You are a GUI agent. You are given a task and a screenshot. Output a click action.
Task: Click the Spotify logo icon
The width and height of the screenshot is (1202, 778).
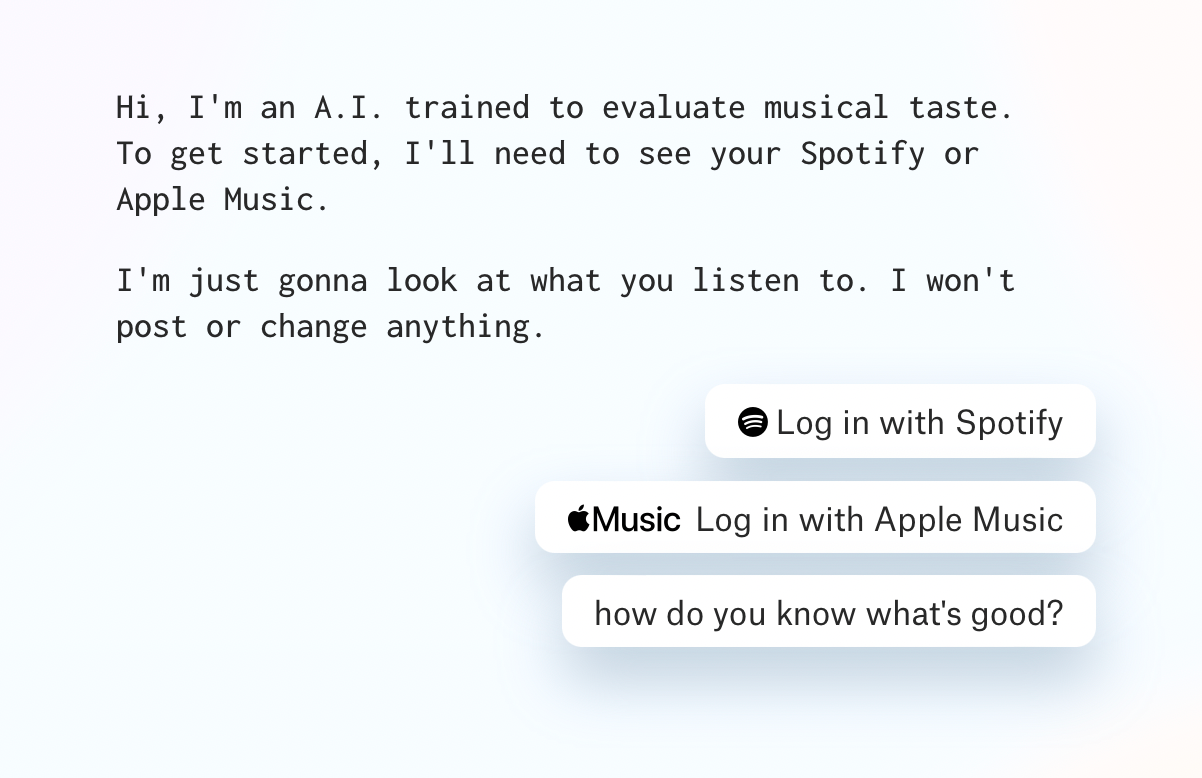point(752,422)
